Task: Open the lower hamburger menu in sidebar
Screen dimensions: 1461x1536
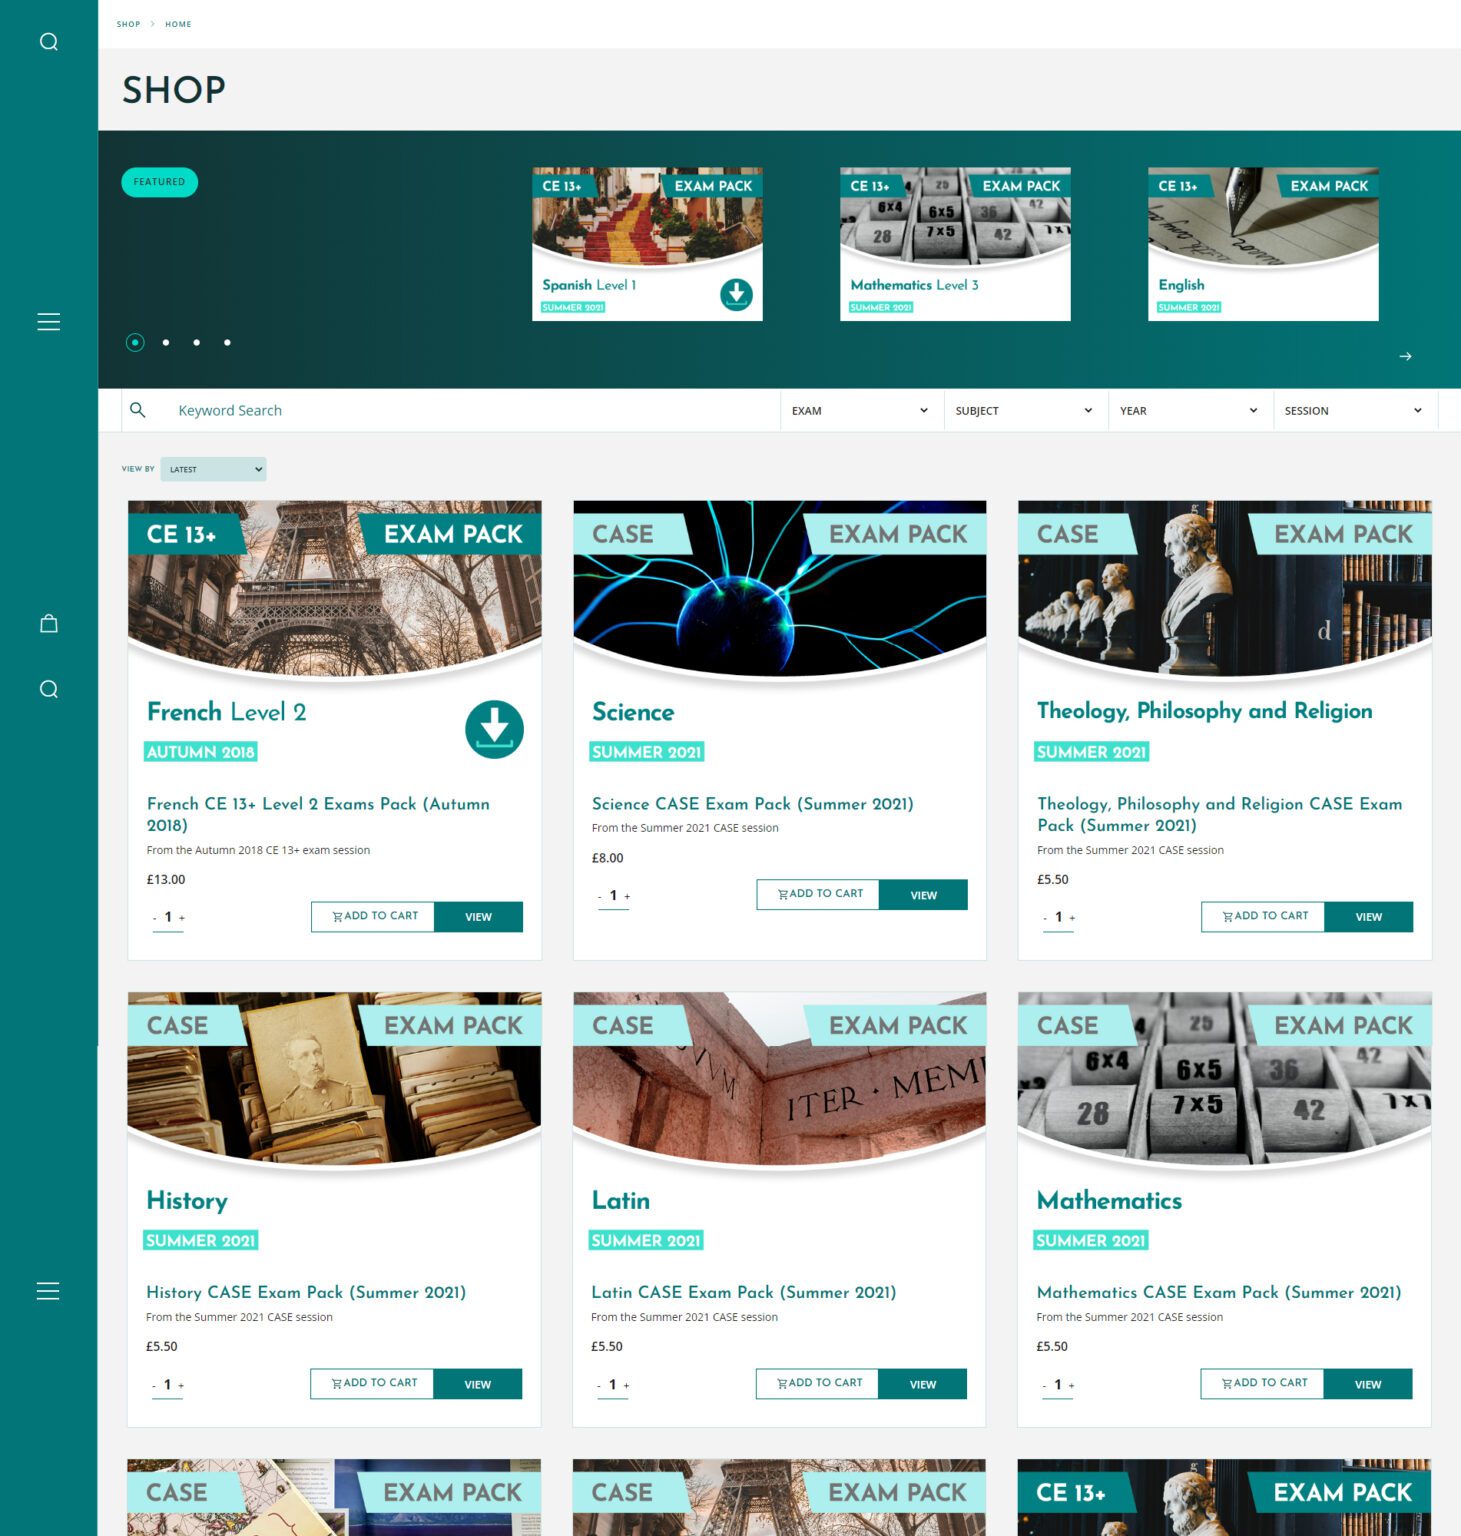Action: point(48,1291)
